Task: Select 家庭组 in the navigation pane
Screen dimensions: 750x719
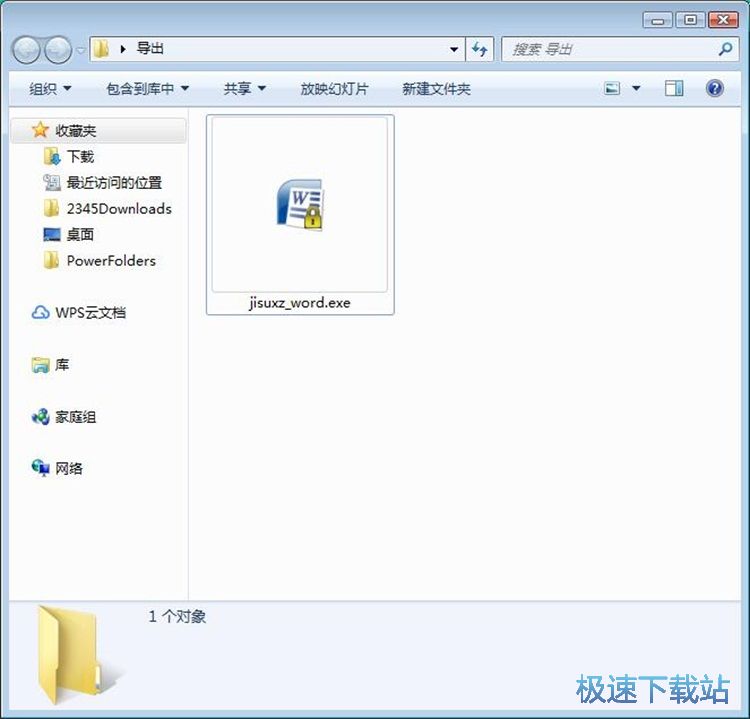Action: pos(76,417)
